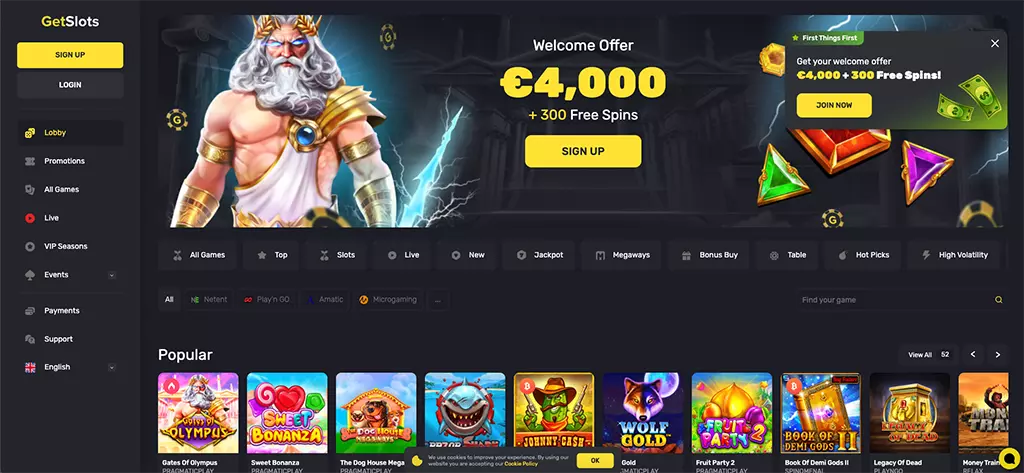Filter games by Netent provider
This screenshot has width=1024, height=473.
pyautogui.click(x=208, y=300)
